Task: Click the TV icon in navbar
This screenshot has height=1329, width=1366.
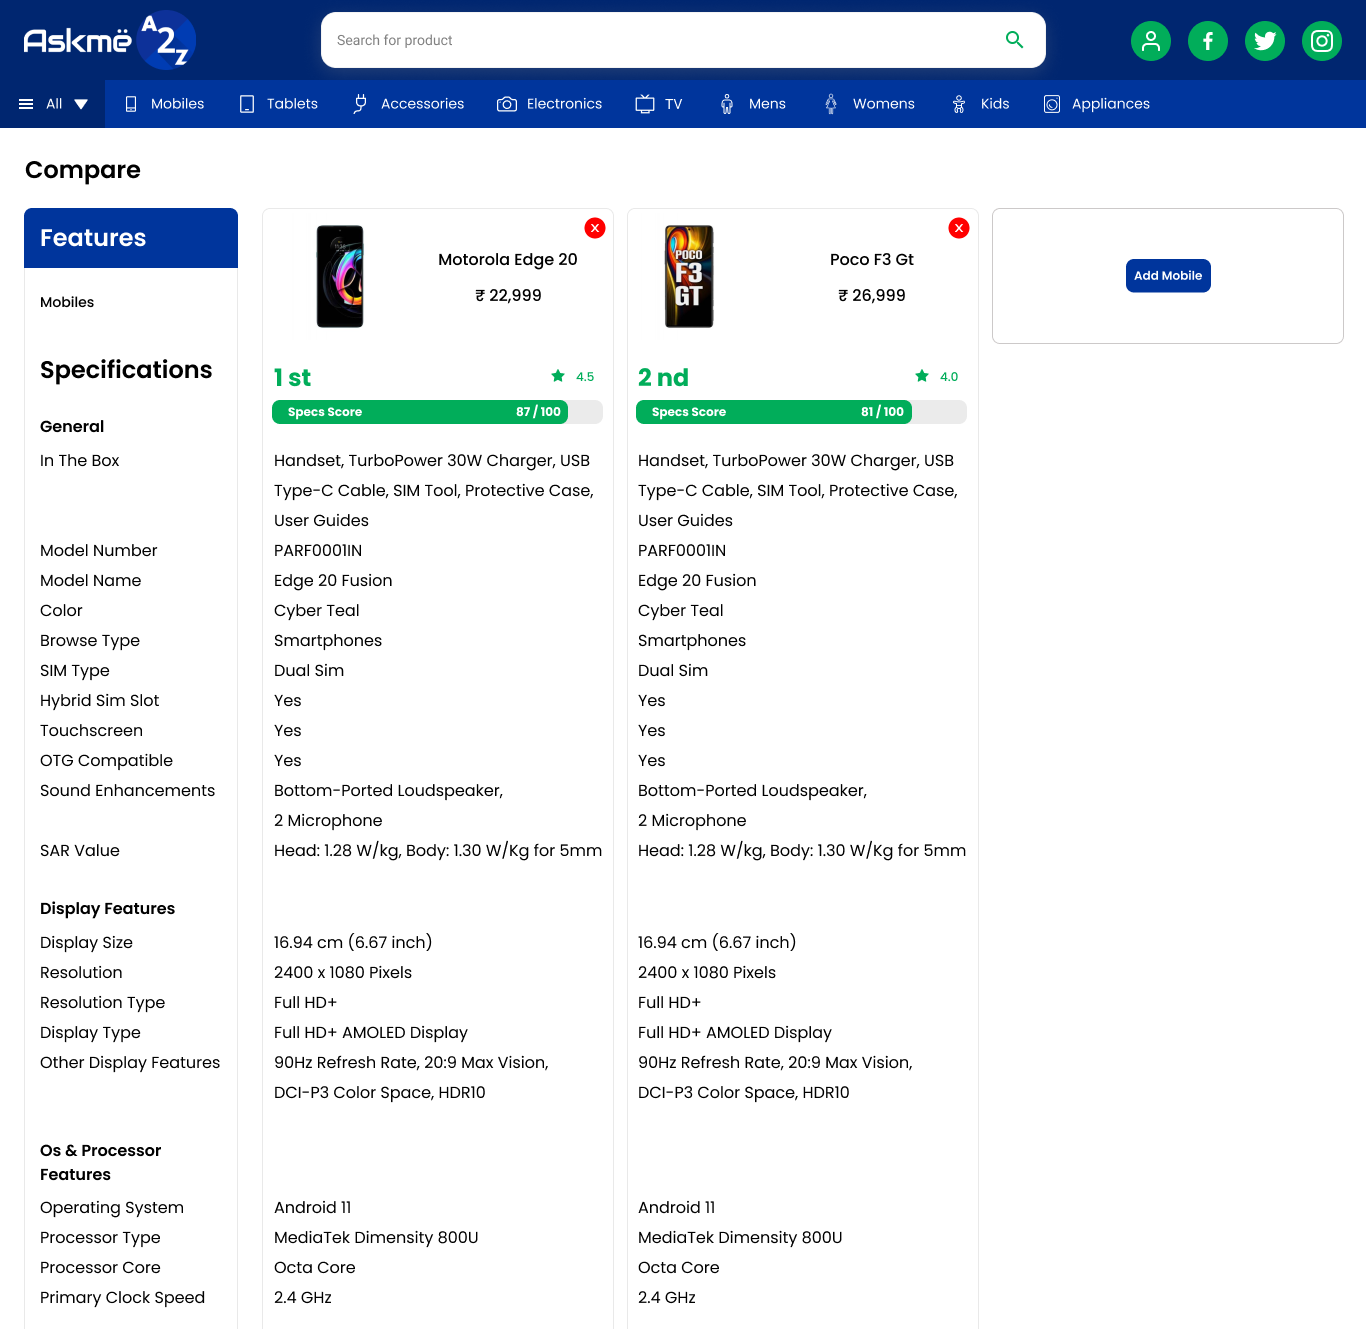Action: [645, 104]
